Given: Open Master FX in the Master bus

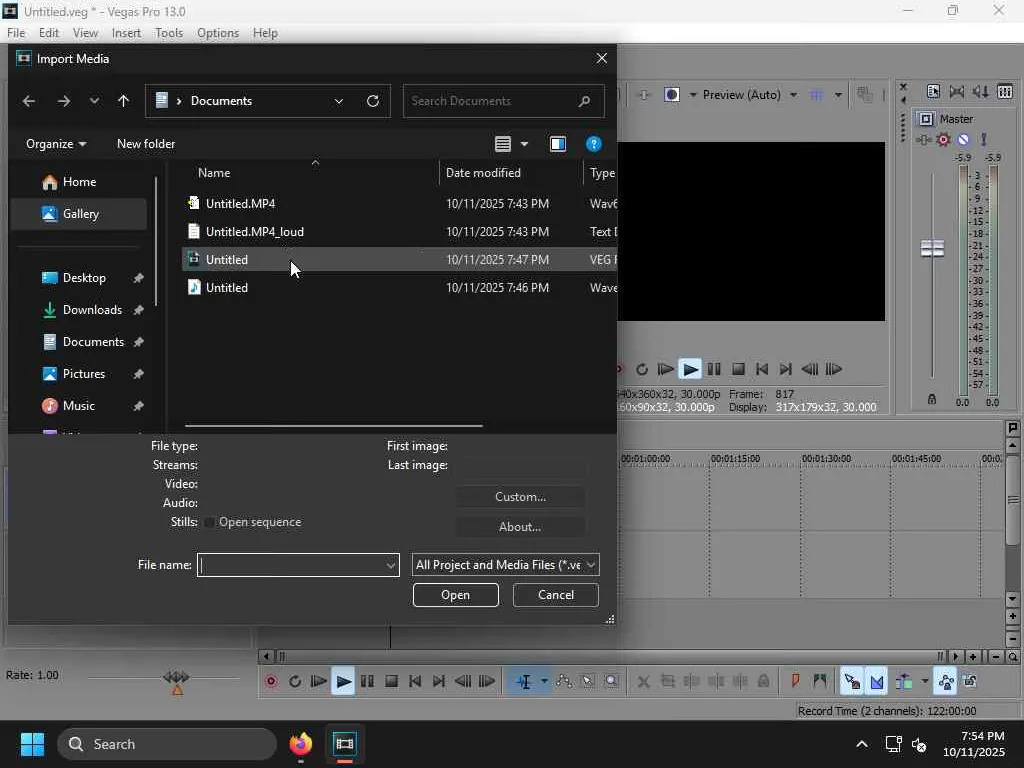Looking at the screenshot, I should 923,139.
